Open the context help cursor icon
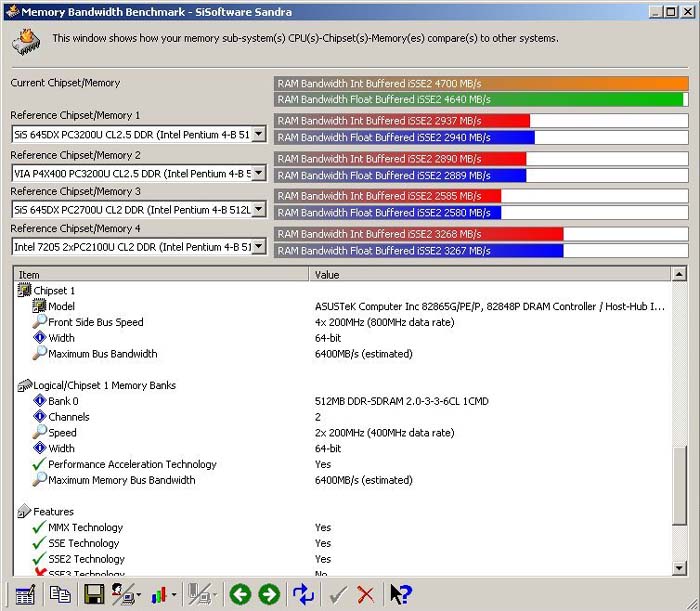 point(400,594)
